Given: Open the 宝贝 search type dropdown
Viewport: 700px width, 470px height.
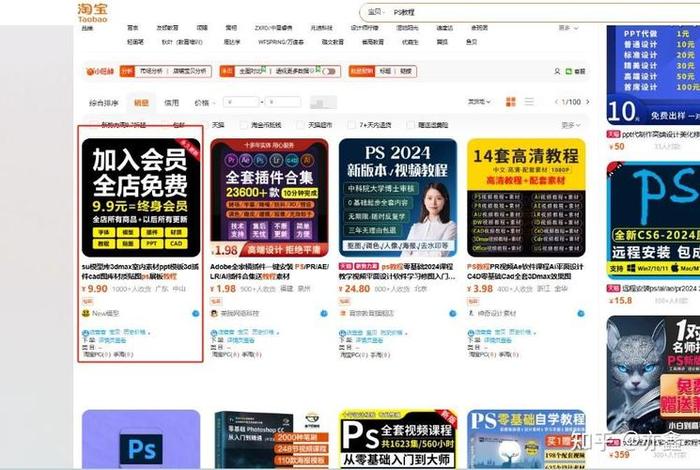Looking at the screenshot, I should pyautogui.click(x=376, y=12).
